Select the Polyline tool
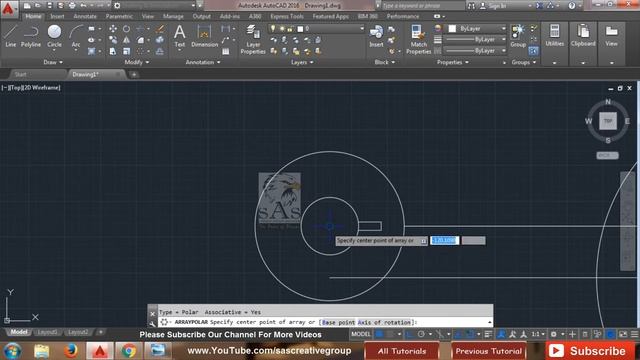This screenshot has width=640, height=360. click(x=31, y=36)
